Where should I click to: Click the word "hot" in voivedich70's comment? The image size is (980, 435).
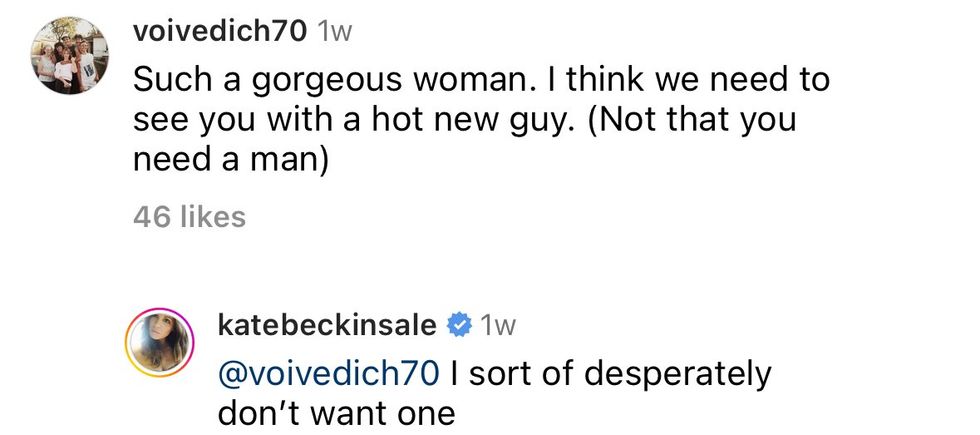pos(418,121)
